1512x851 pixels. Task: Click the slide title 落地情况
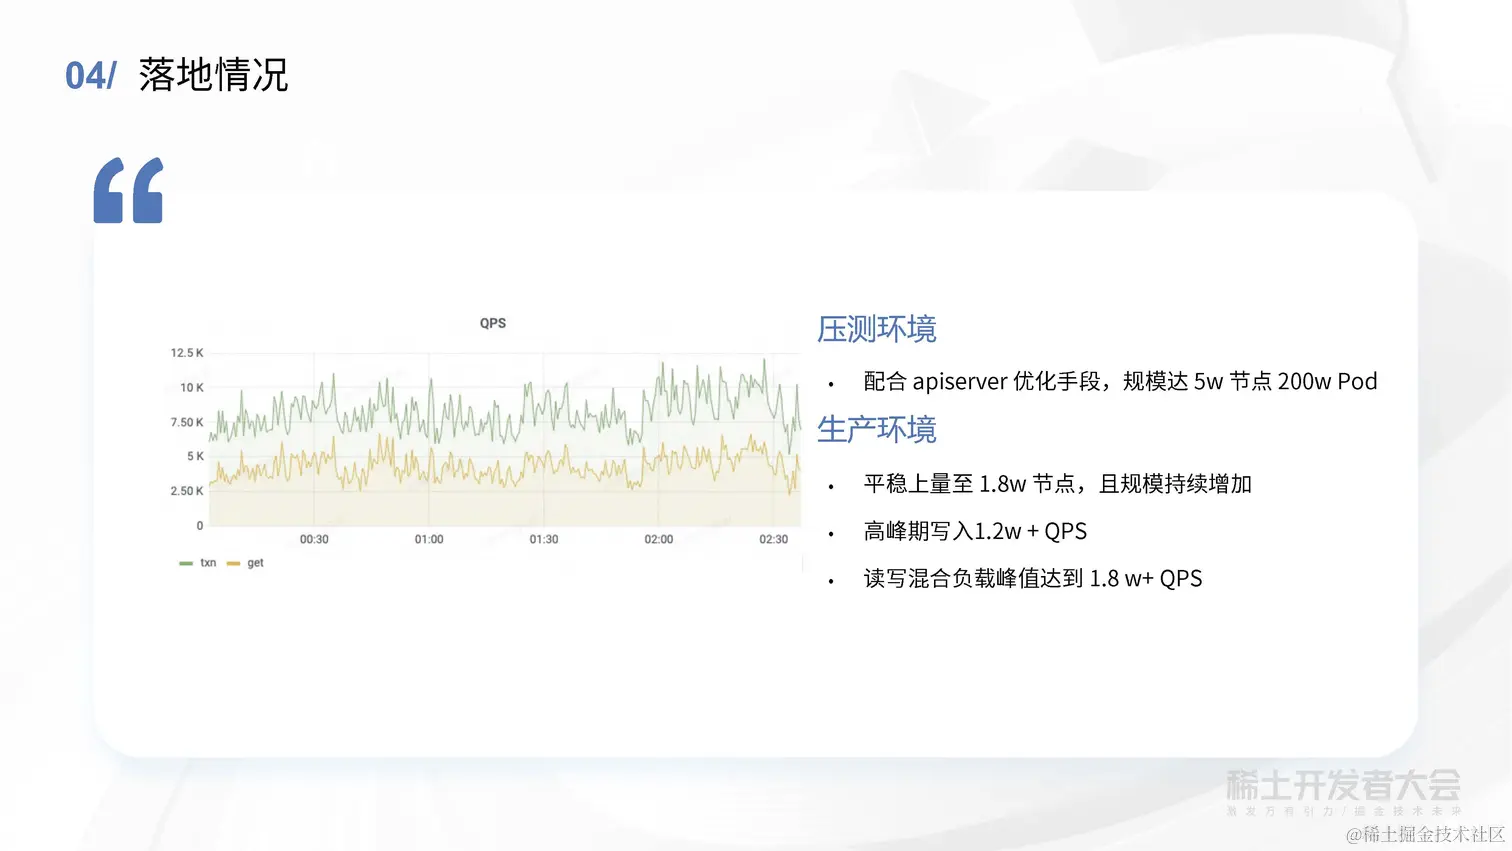pyautogui.click(x=213, y=75)
